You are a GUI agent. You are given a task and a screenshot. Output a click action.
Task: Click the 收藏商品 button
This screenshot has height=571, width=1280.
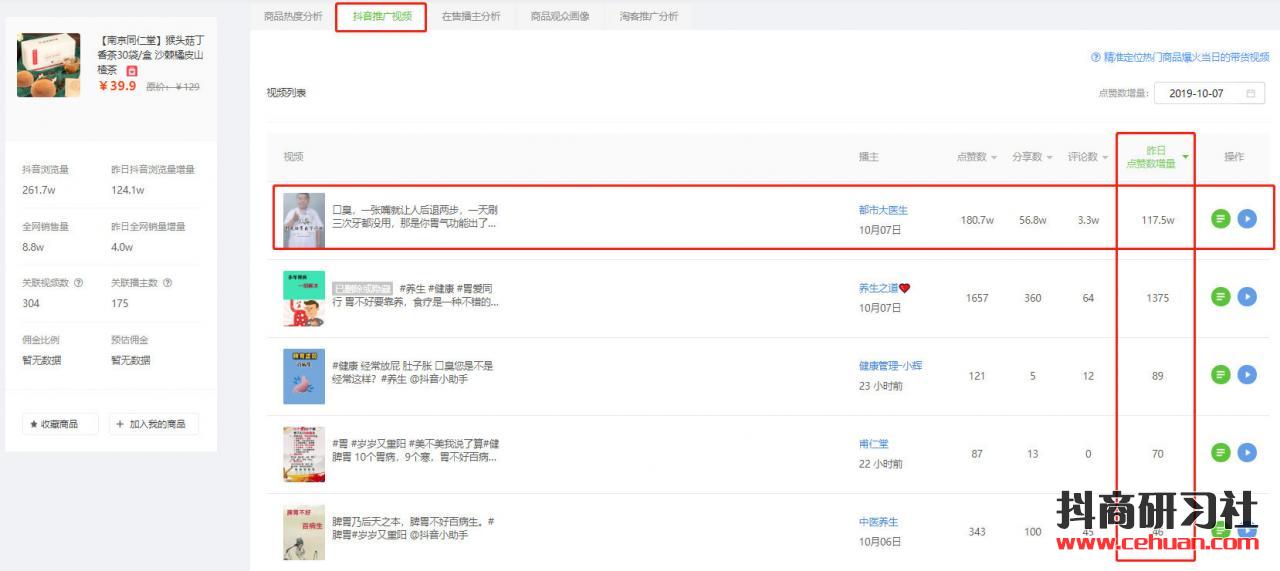[60, 424]
